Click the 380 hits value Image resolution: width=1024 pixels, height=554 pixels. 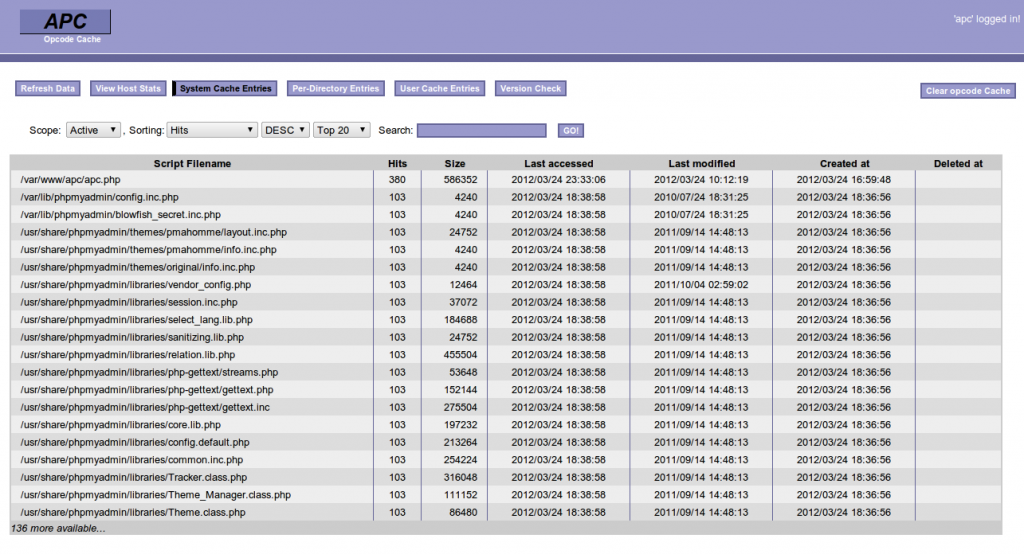pos(397,180)
